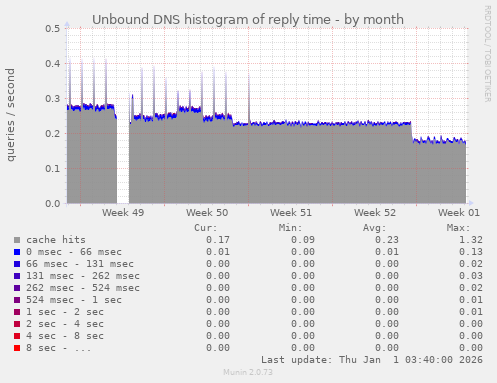Click the 2 sec - 4 sec swatch
Screen dimensions: 497x383
point(17,324)
